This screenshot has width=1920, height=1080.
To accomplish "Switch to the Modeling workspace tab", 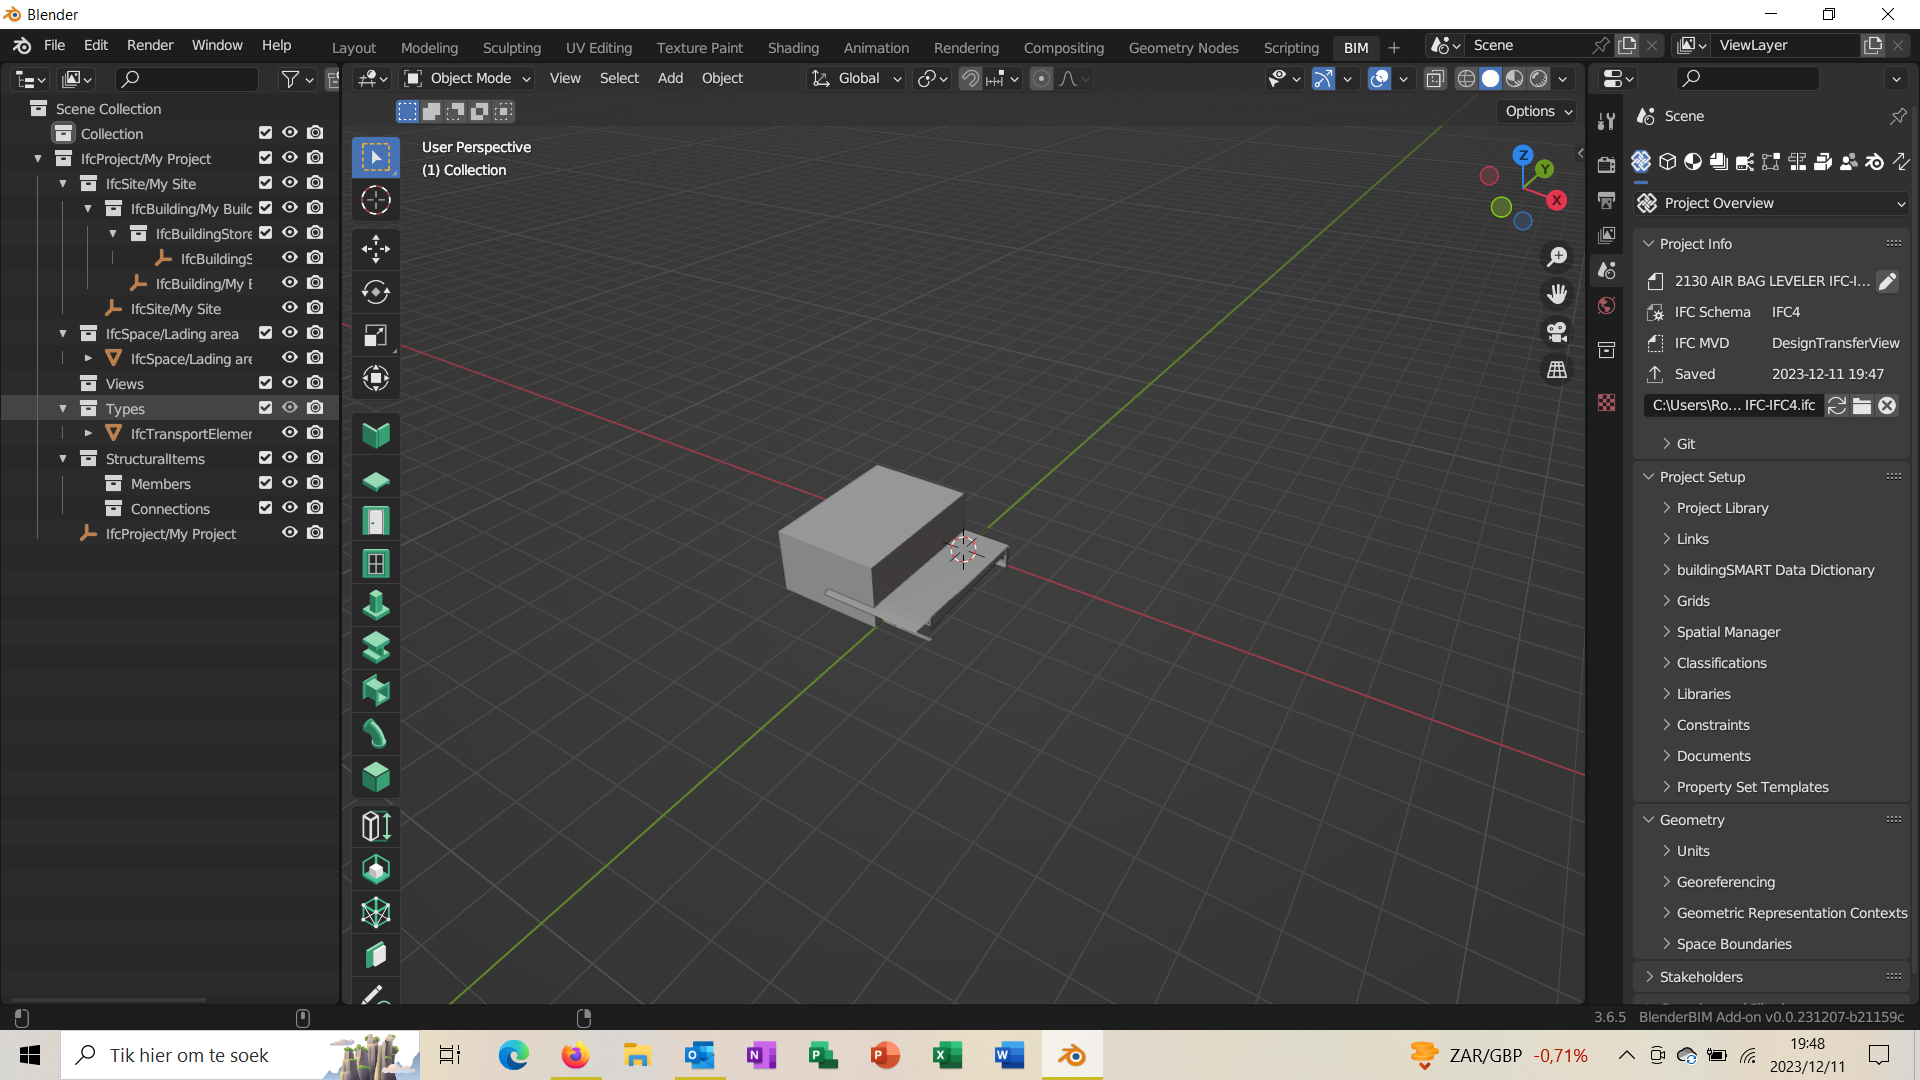I will [x=429, y=48].
